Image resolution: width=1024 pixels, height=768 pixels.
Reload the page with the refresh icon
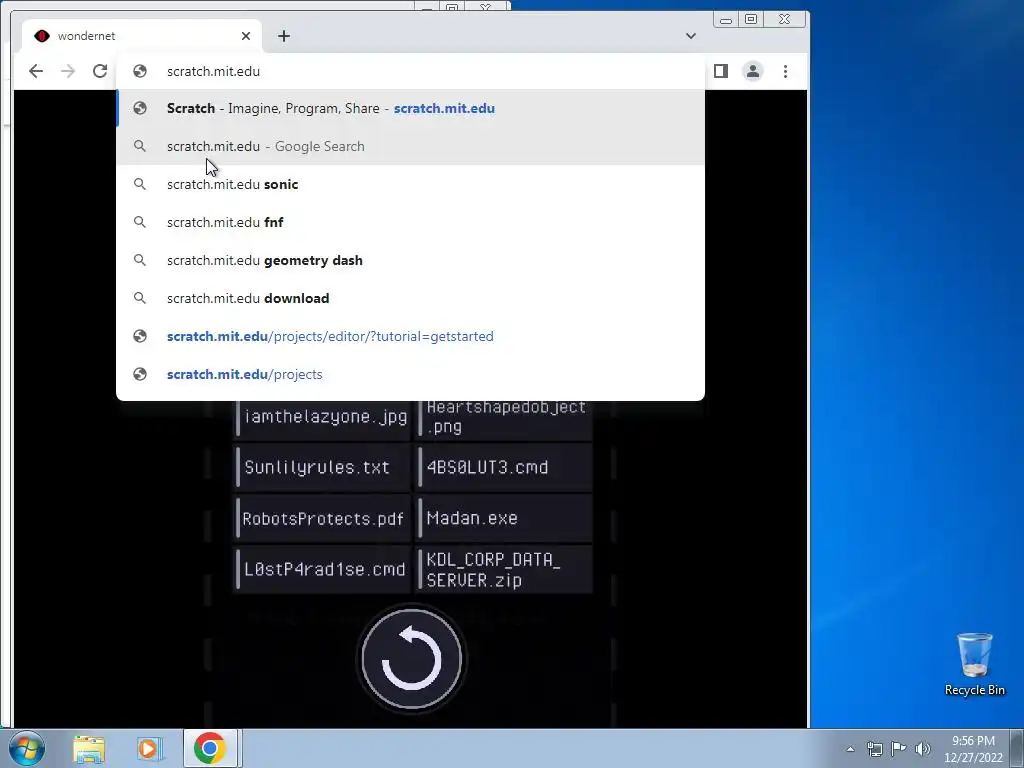[x=100, y=71]
